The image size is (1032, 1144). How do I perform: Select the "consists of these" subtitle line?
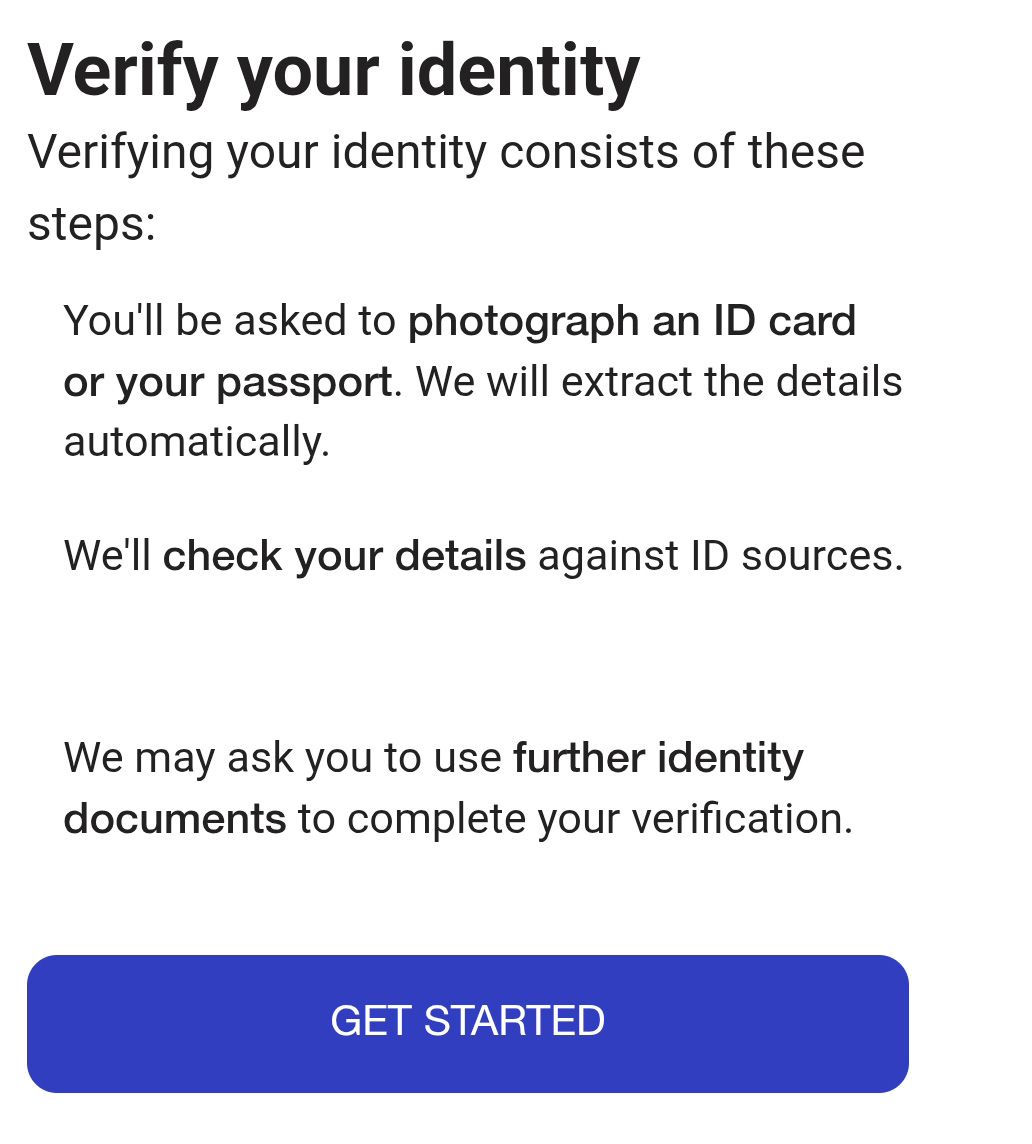pyautogui.click(x=681, y=152)
